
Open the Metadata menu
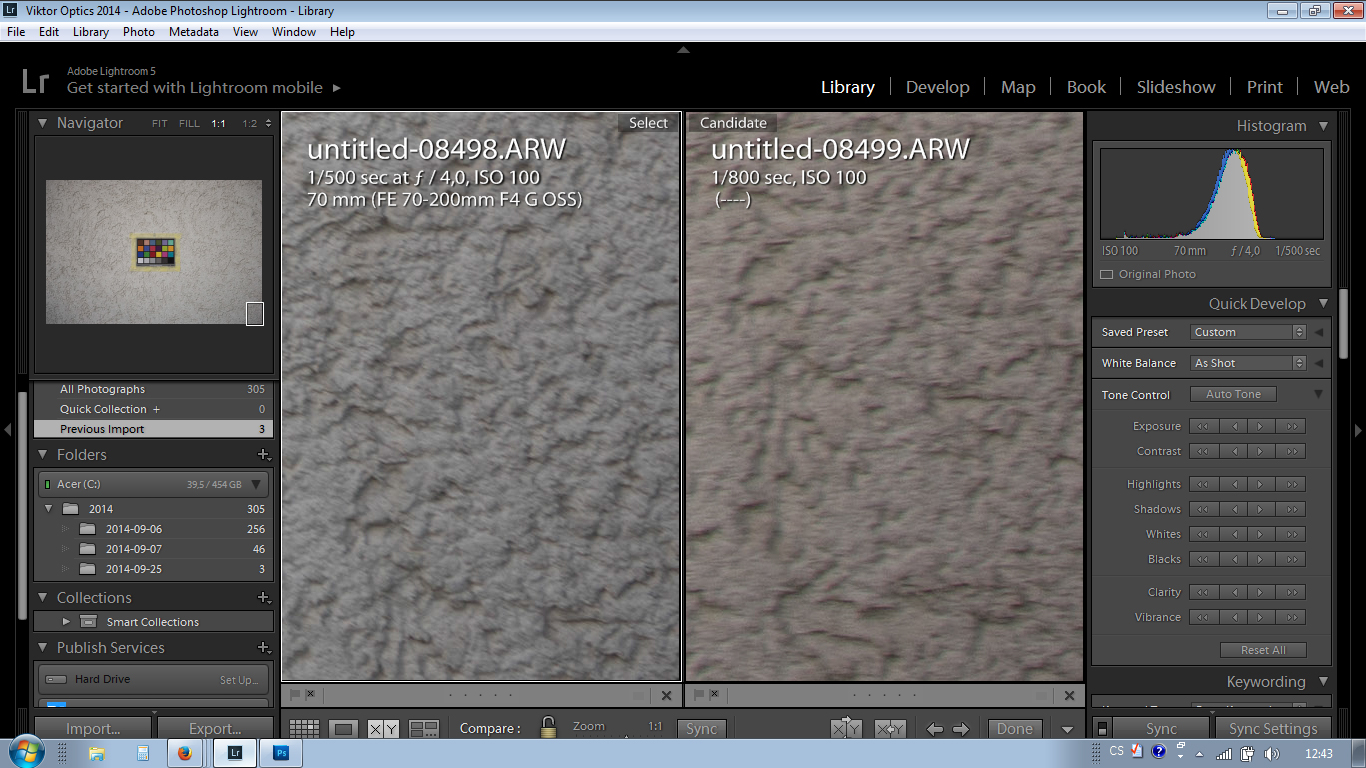coord(193,32)
